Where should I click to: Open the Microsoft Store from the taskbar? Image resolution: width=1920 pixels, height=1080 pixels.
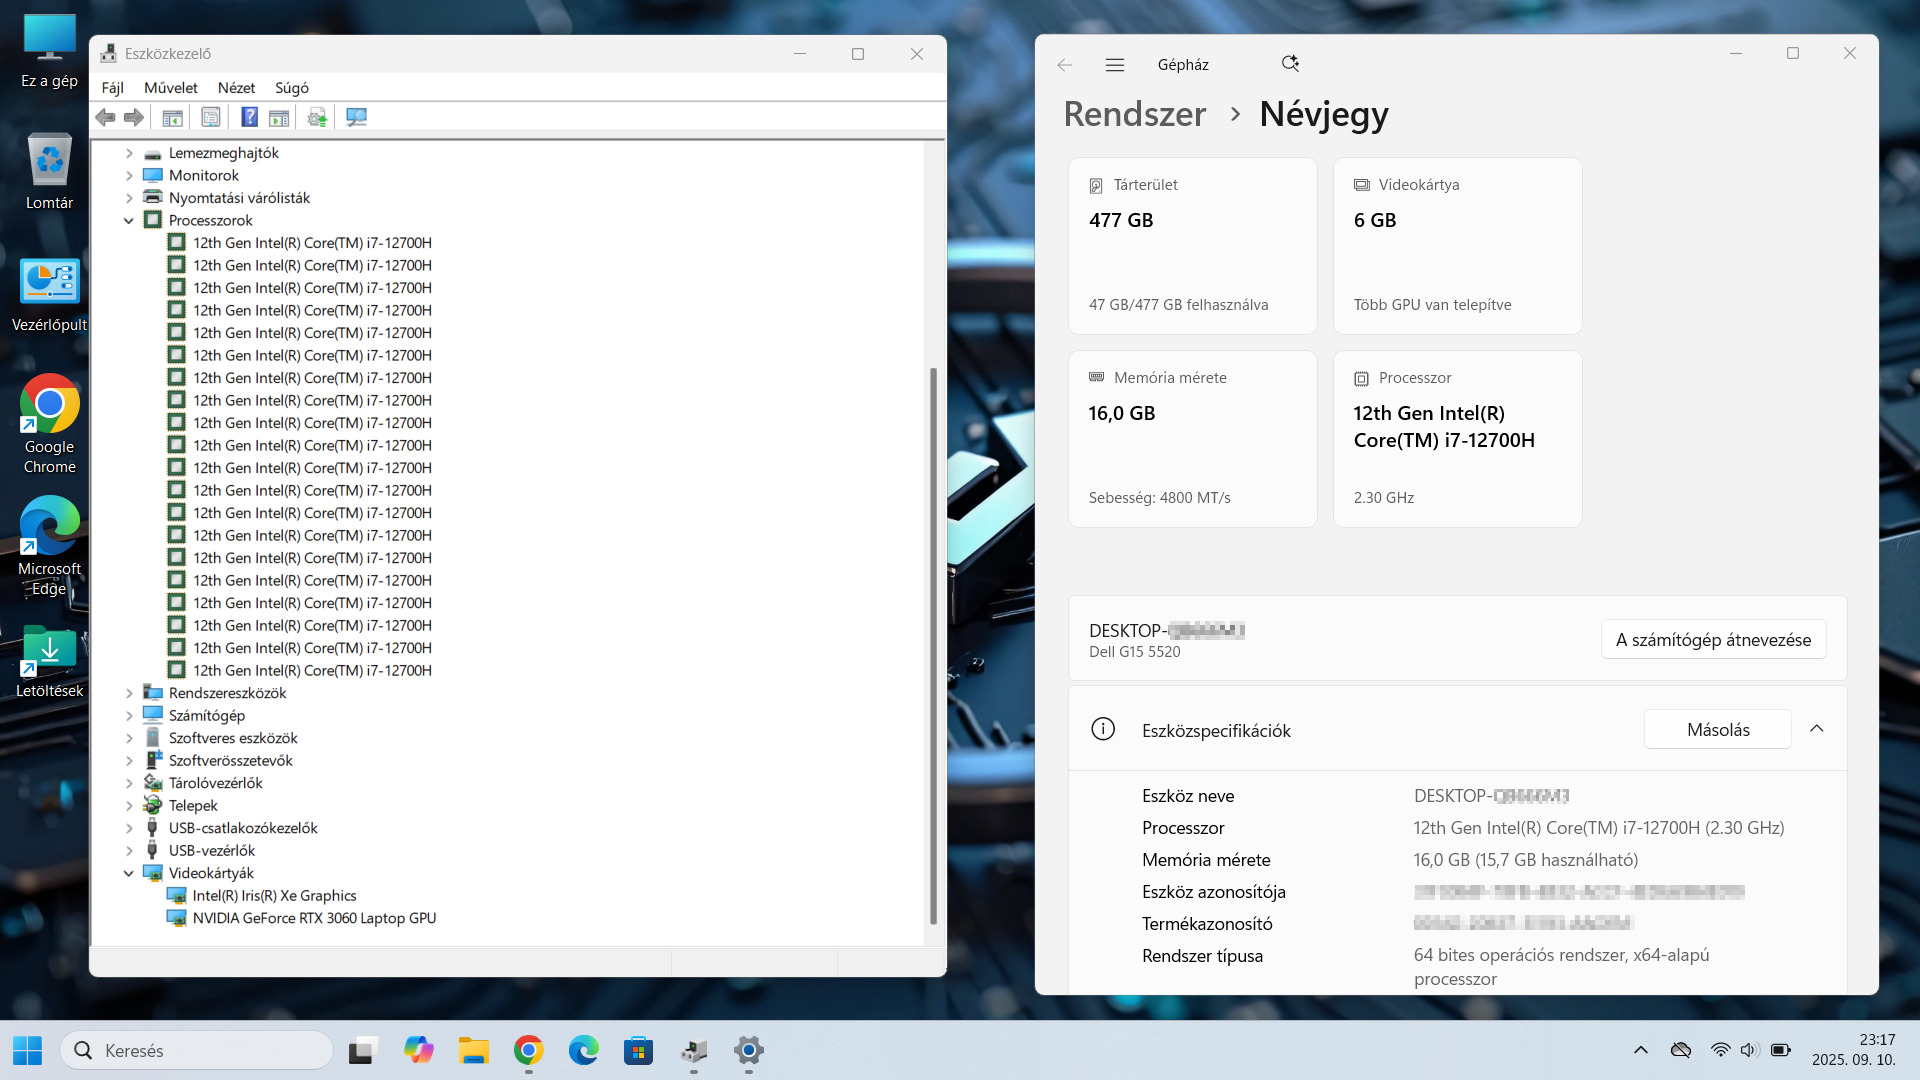point(638,1050)
